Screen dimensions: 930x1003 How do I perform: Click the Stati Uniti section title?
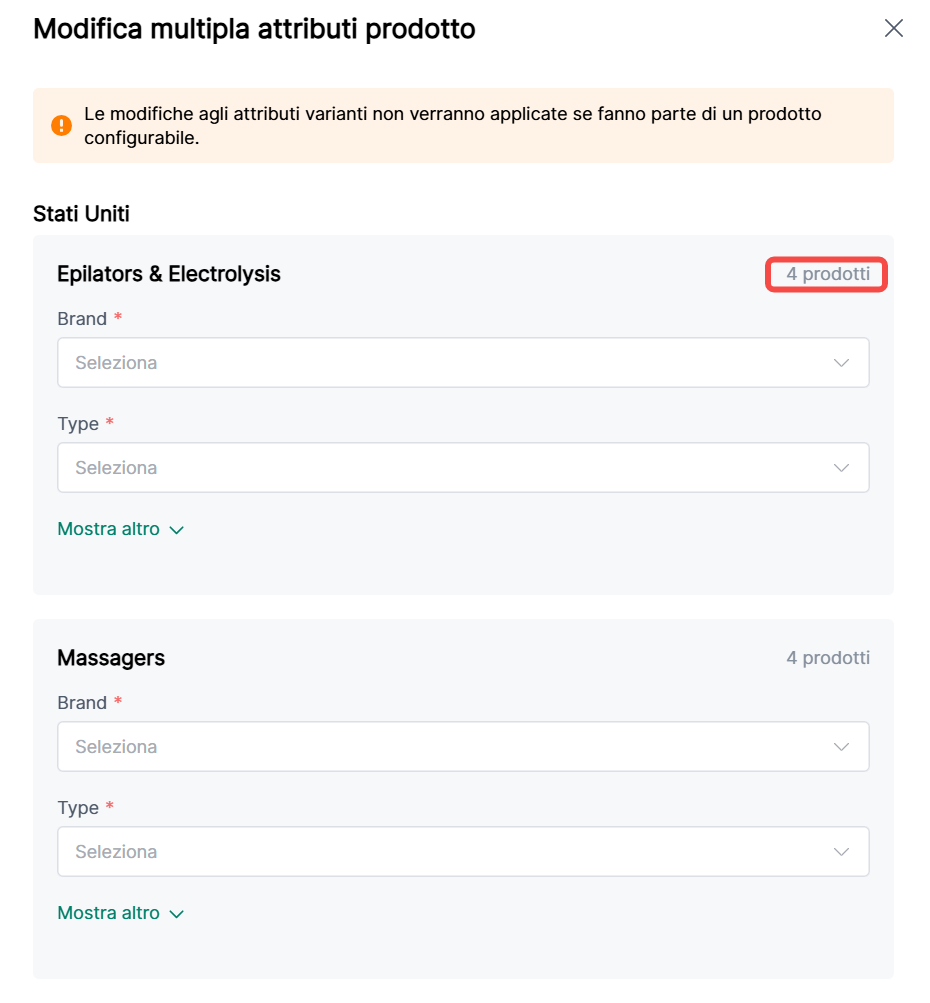click(x=81, y=214)
